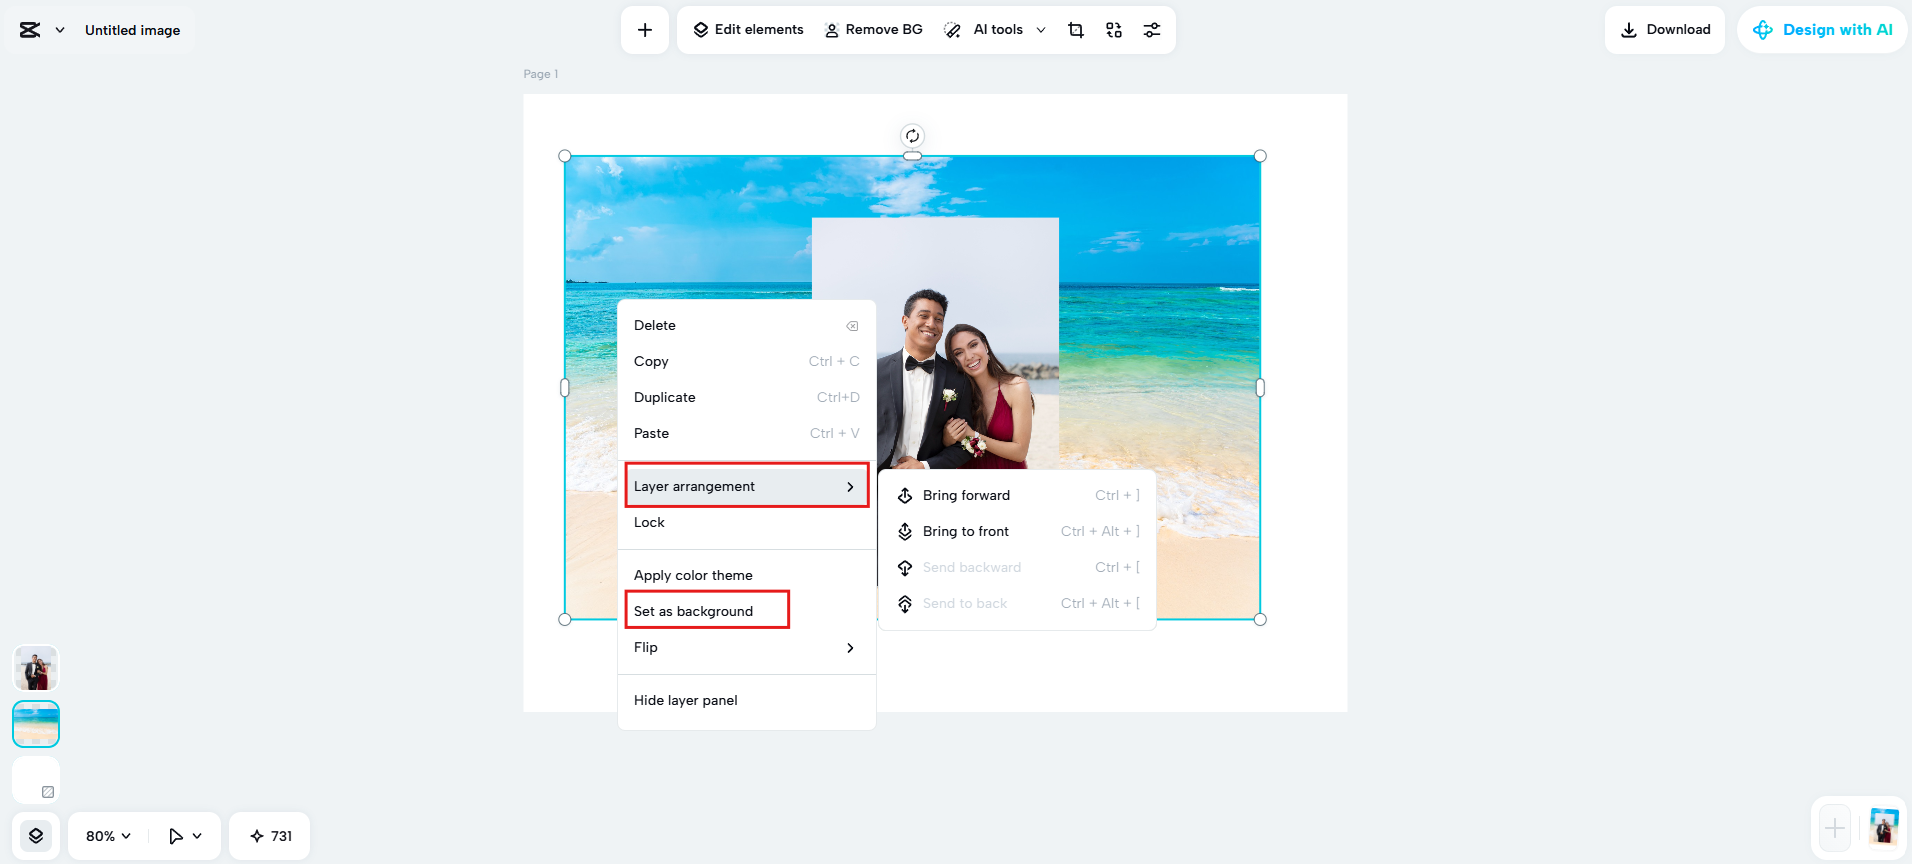Click the bottom-left corner selection handle
Image resolution: width=1912 pixels, height=864 pixels.
(565, 619)
